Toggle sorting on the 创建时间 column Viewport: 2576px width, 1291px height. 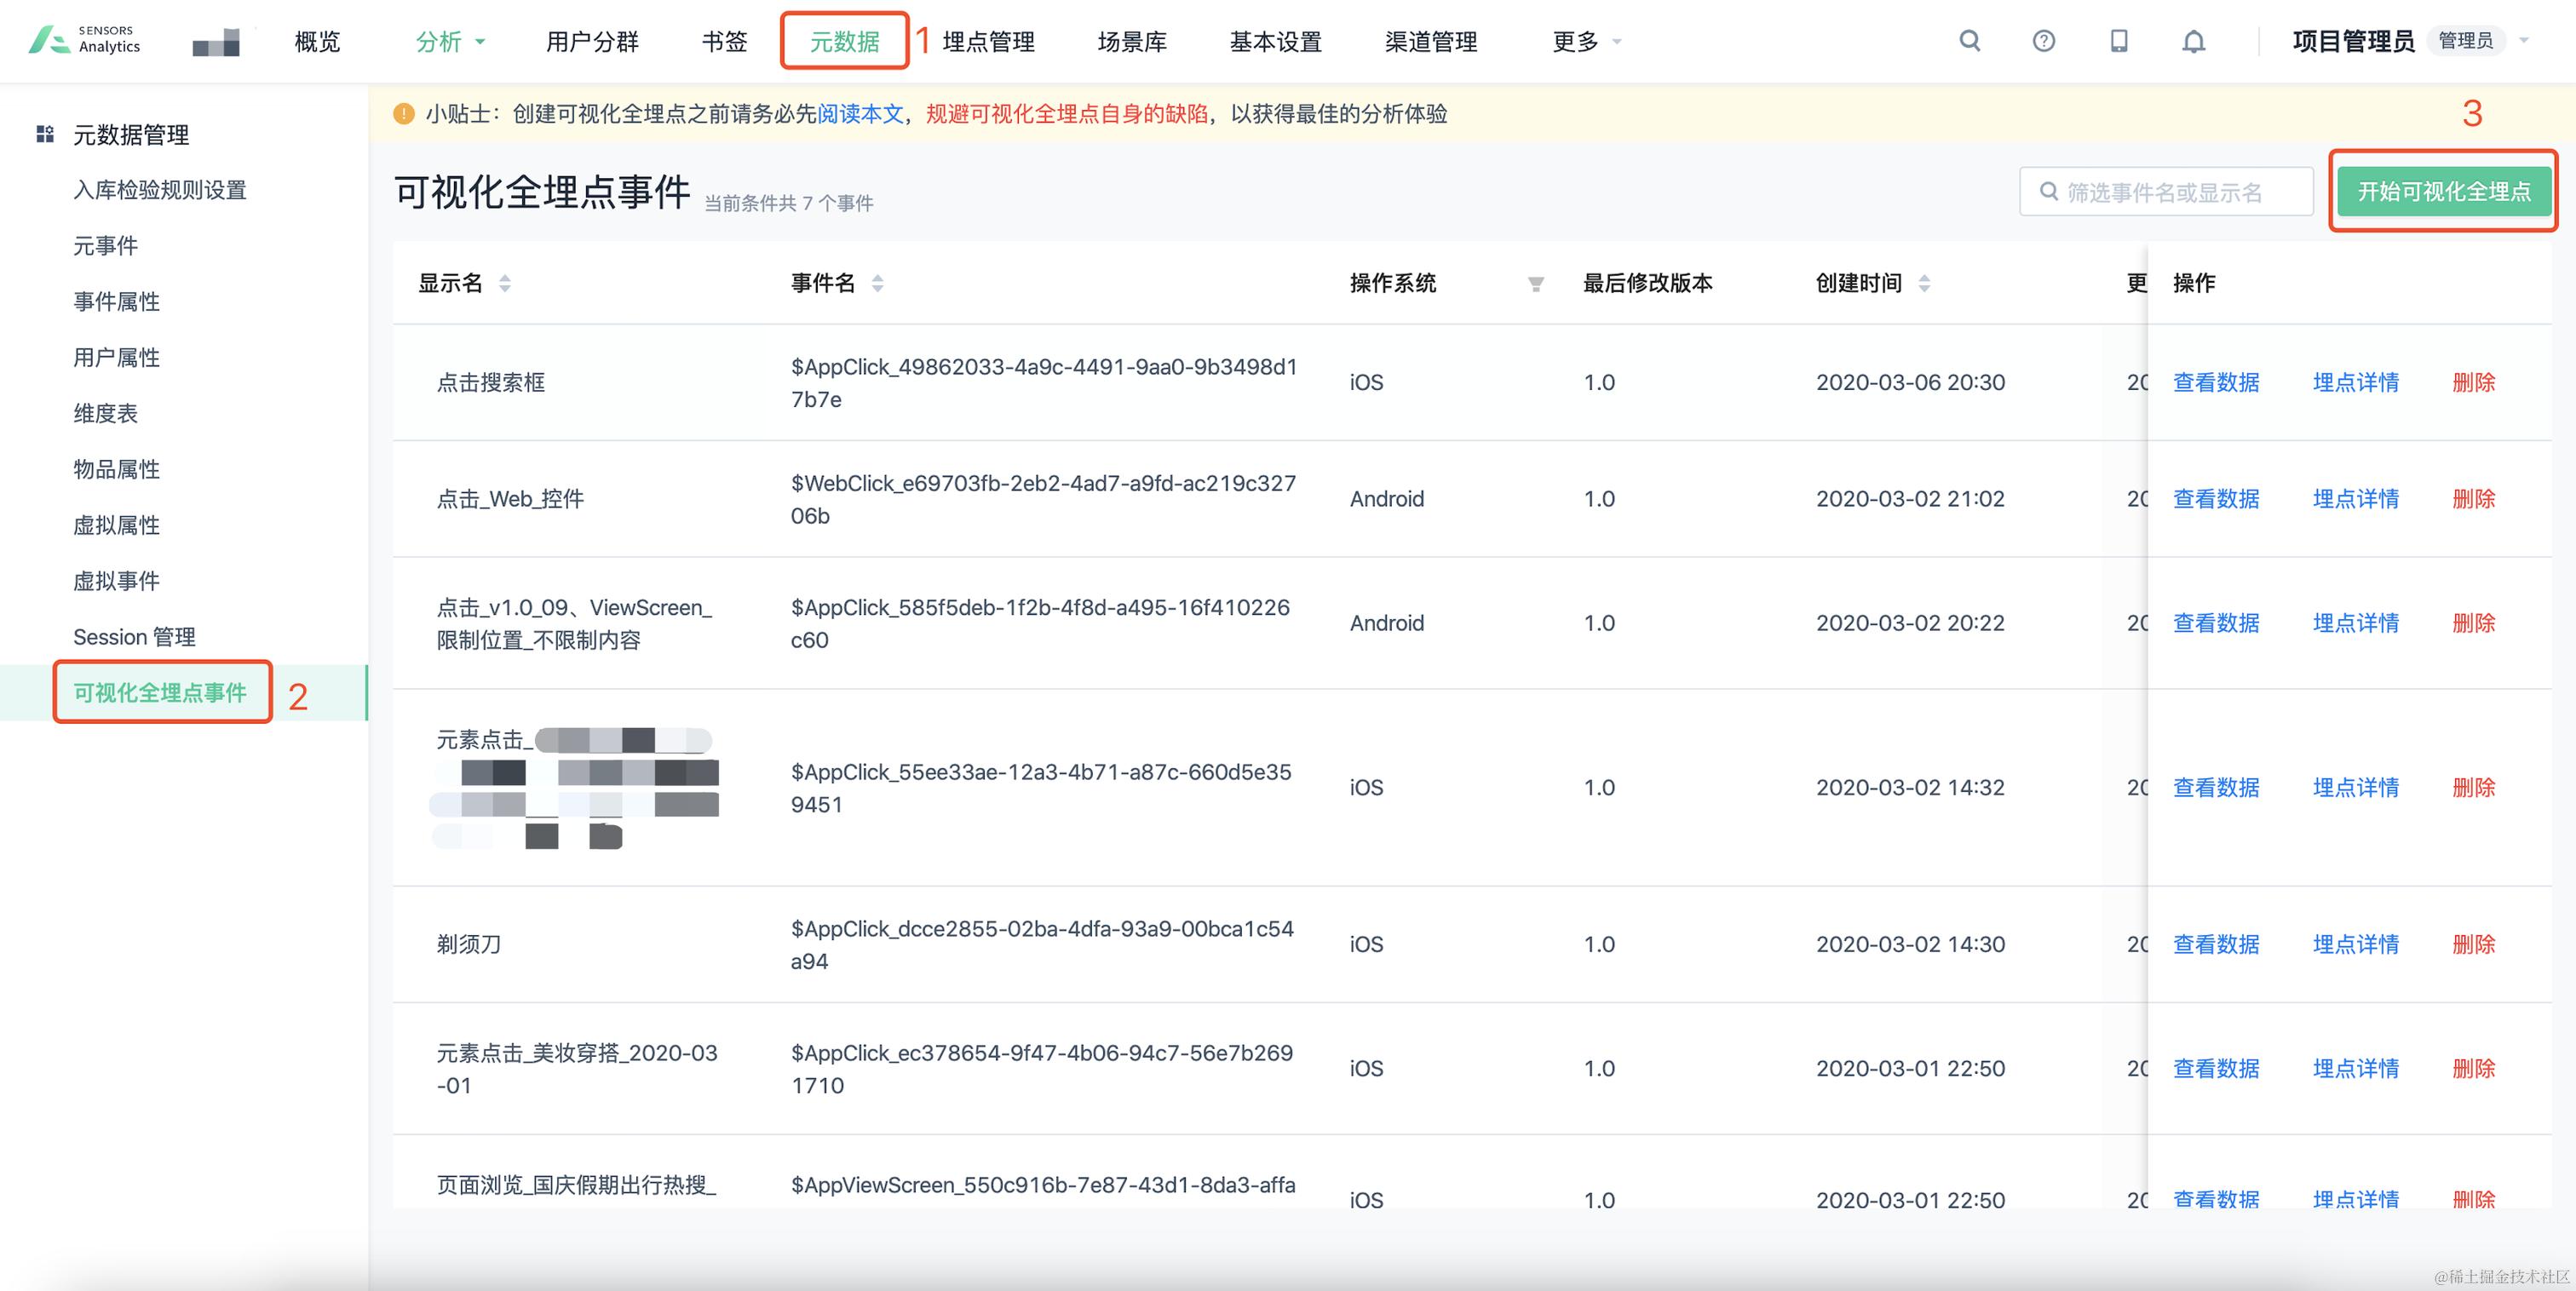[x=1924, y=284]
